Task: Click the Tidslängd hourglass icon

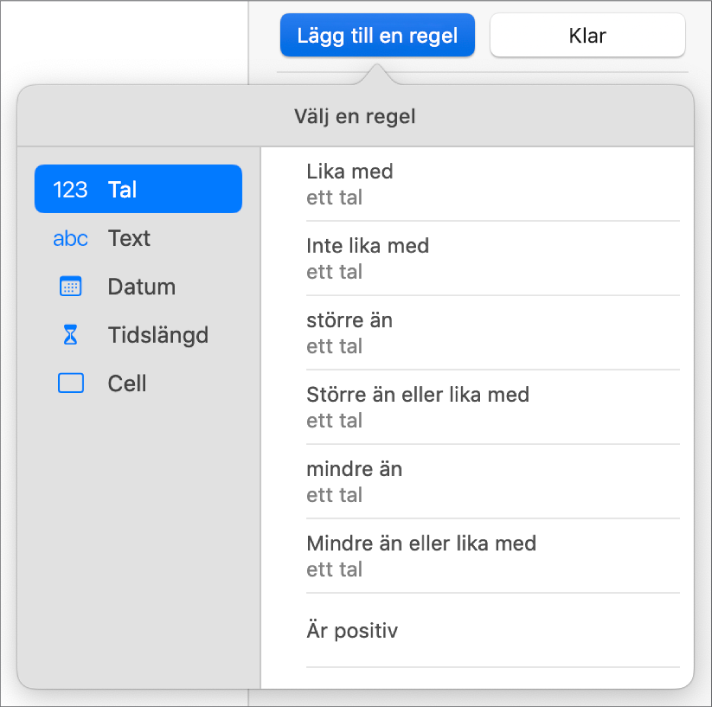Action: coord(70,335)
